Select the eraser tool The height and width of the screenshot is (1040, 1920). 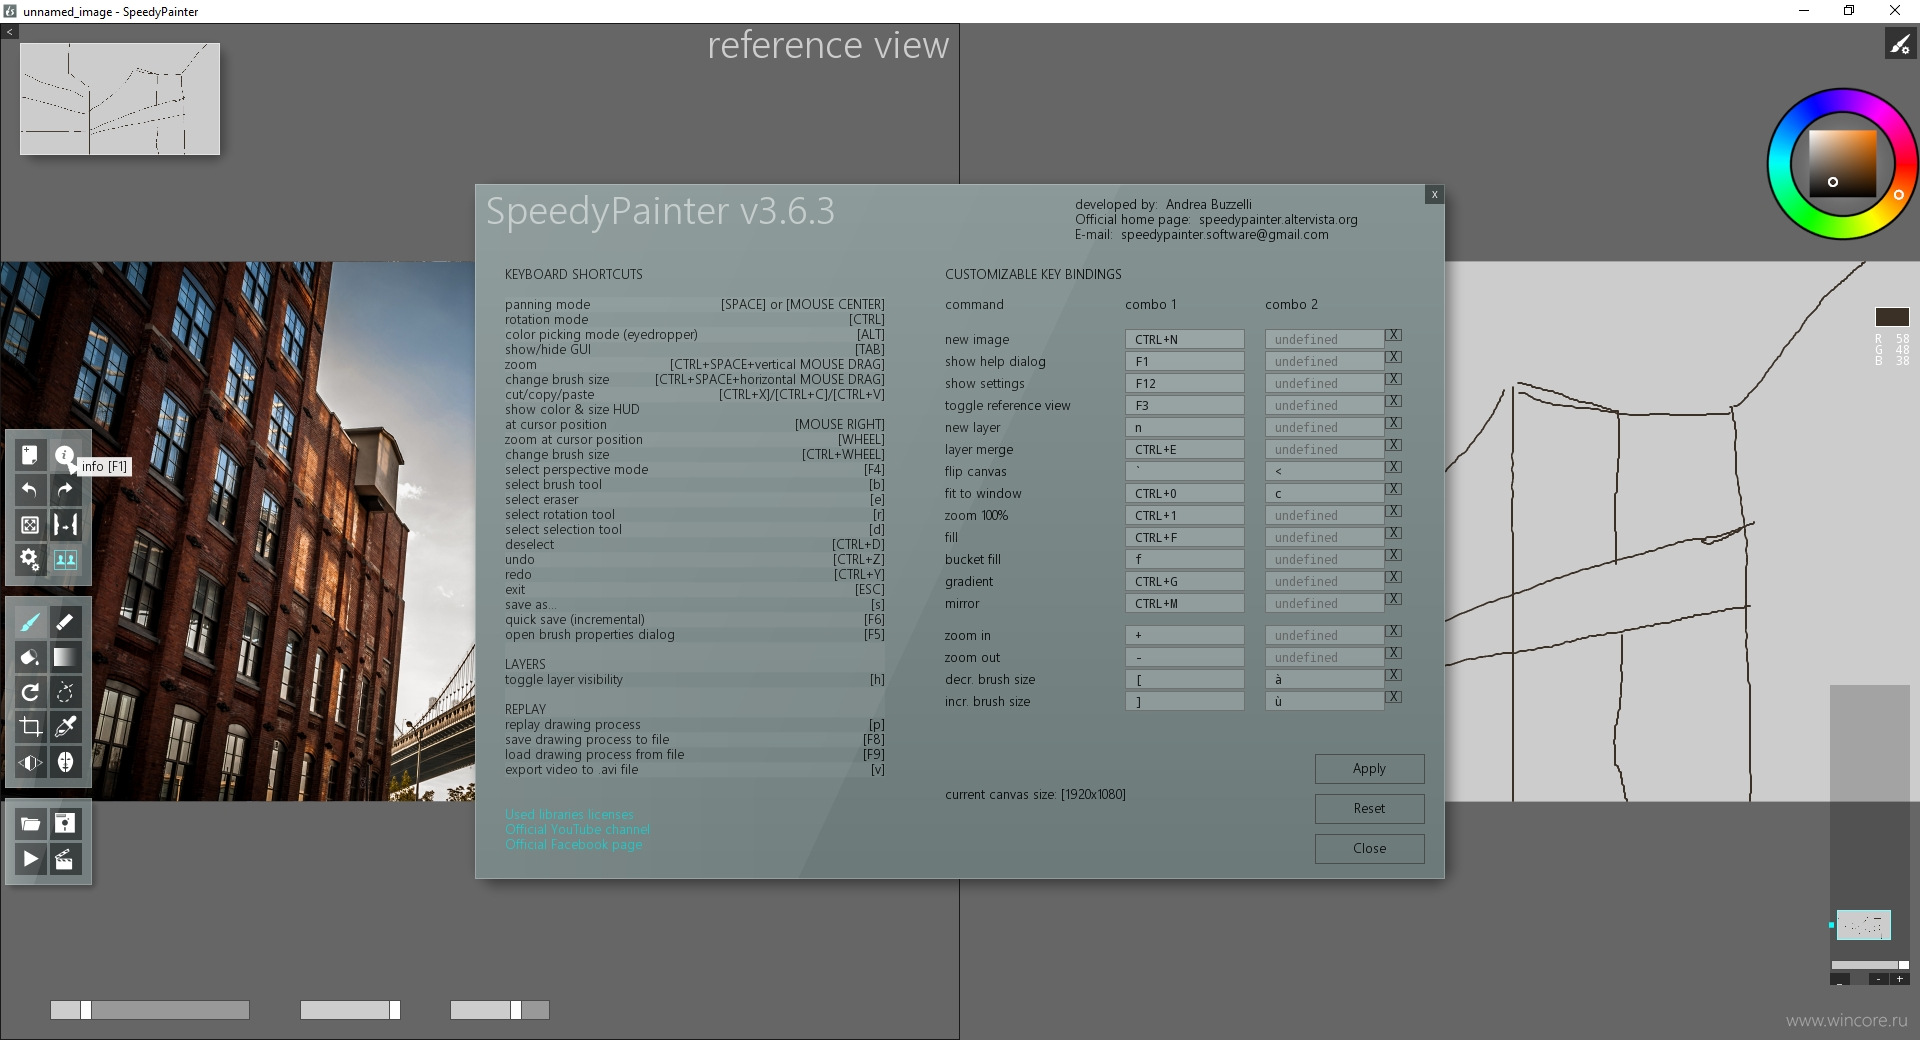65,622
